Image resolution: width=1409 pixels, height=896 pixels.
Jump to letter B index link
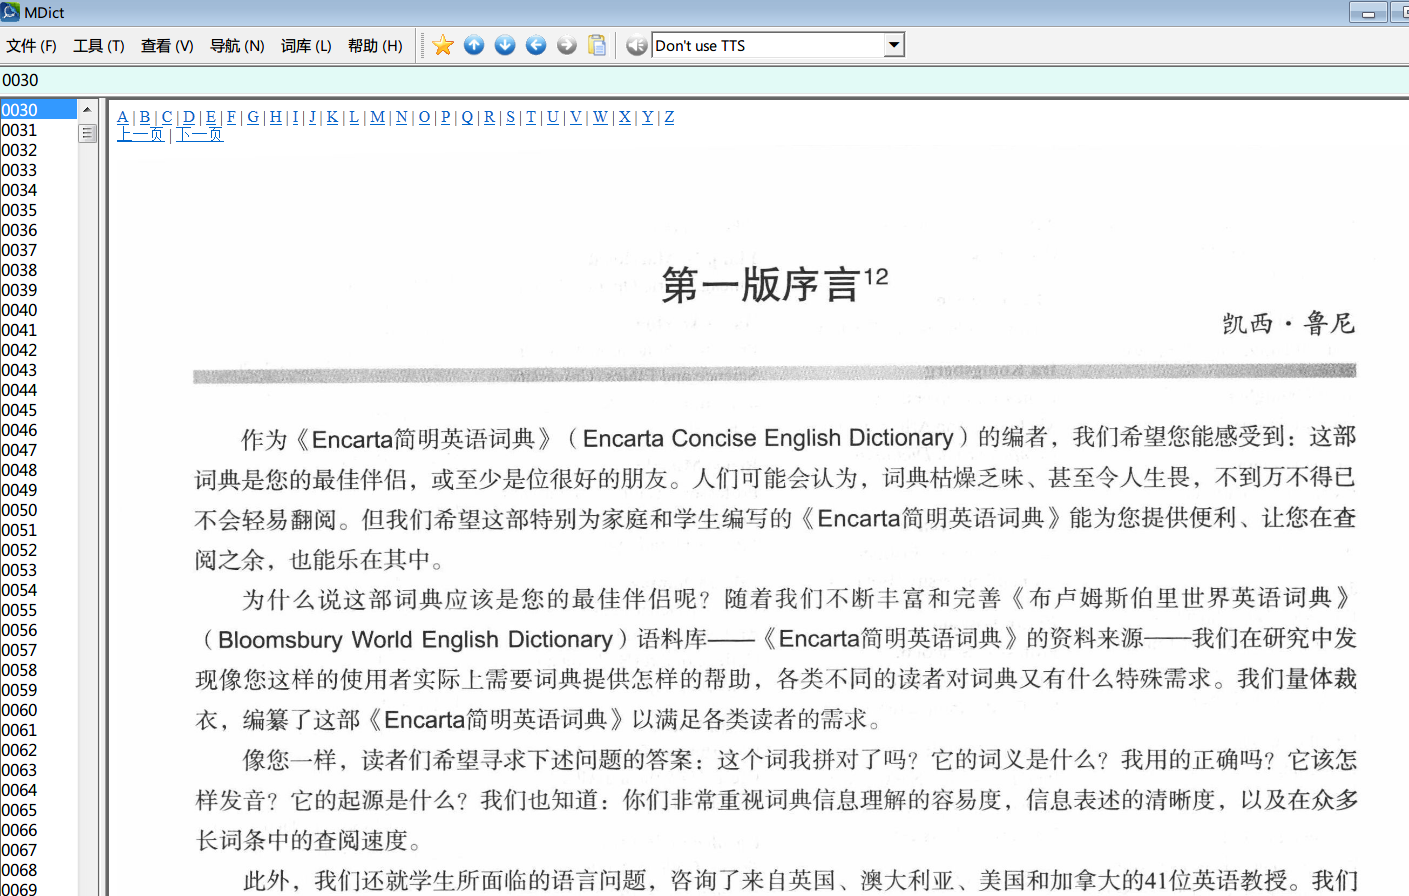tap(145, 117)
